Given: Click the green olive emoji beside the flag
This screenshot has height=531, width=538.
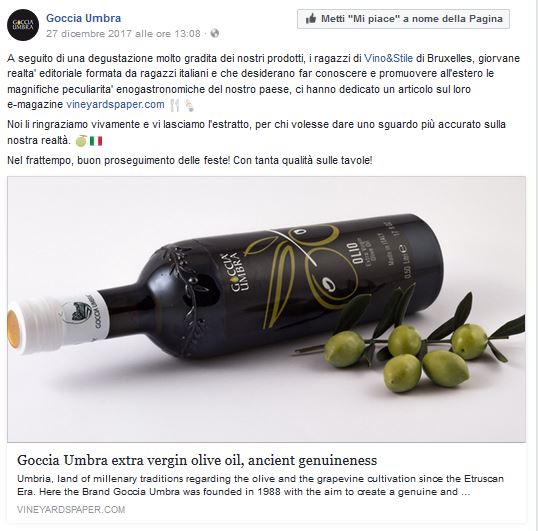Looking at the screenshot, I should [81, 141].
